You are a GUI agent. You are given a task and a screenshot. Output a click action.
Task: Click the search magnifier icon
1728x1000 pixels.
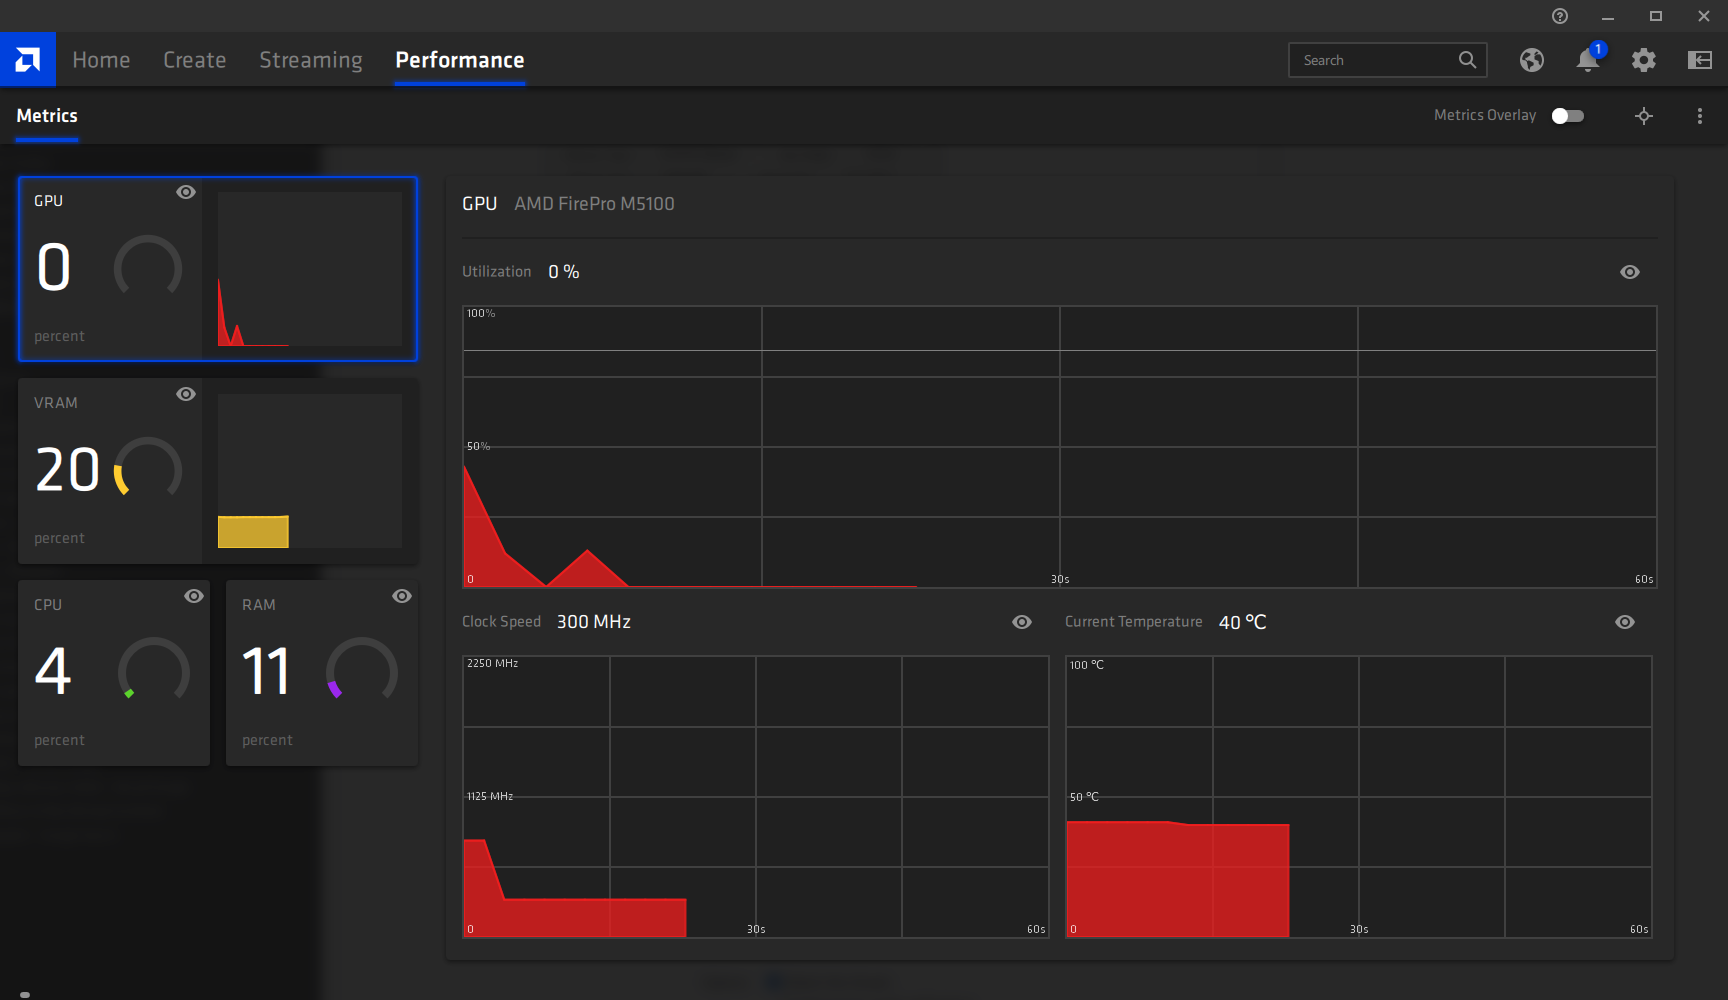click(1467, 60)
